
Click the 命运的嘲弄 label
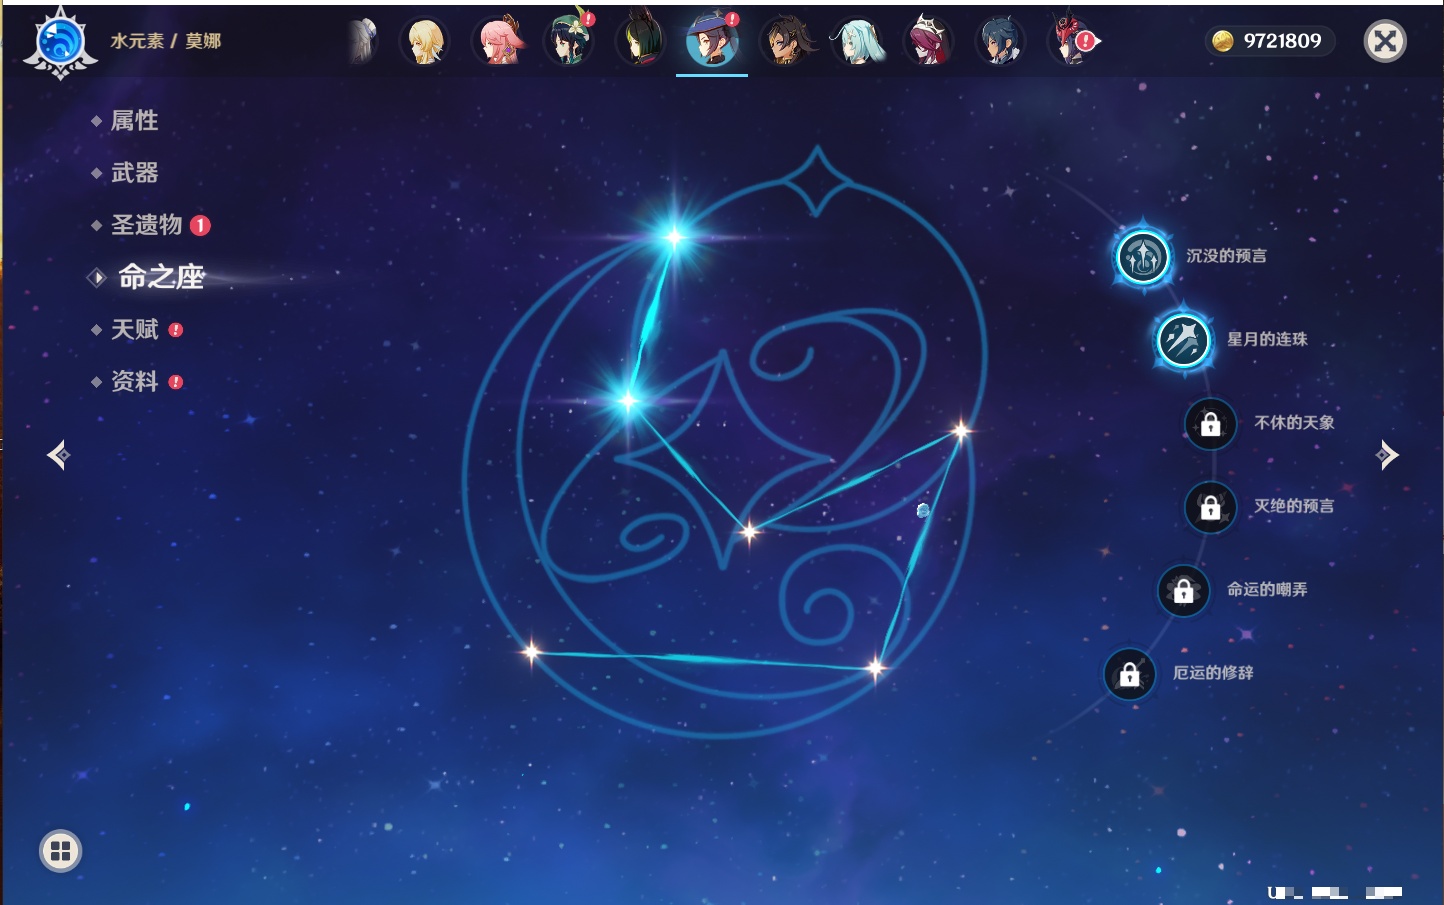[1267, 589]
